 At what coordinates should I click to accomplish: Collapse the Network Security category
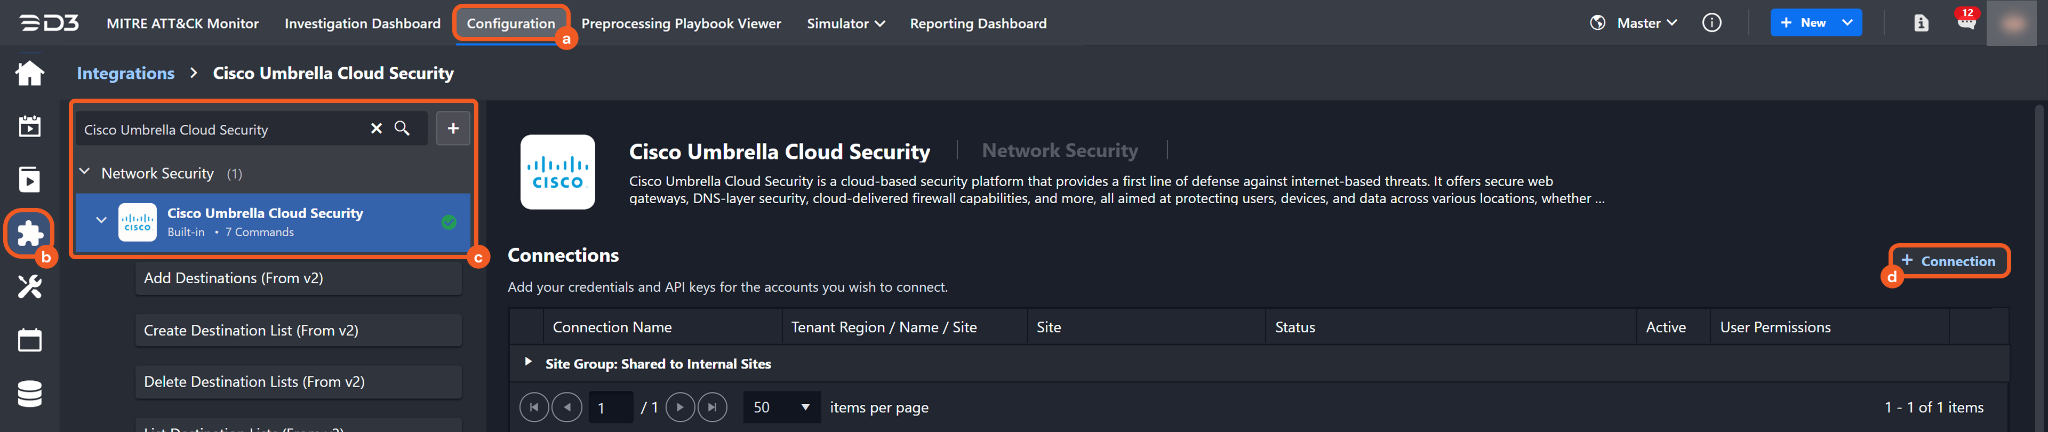[x=85, y=173]
